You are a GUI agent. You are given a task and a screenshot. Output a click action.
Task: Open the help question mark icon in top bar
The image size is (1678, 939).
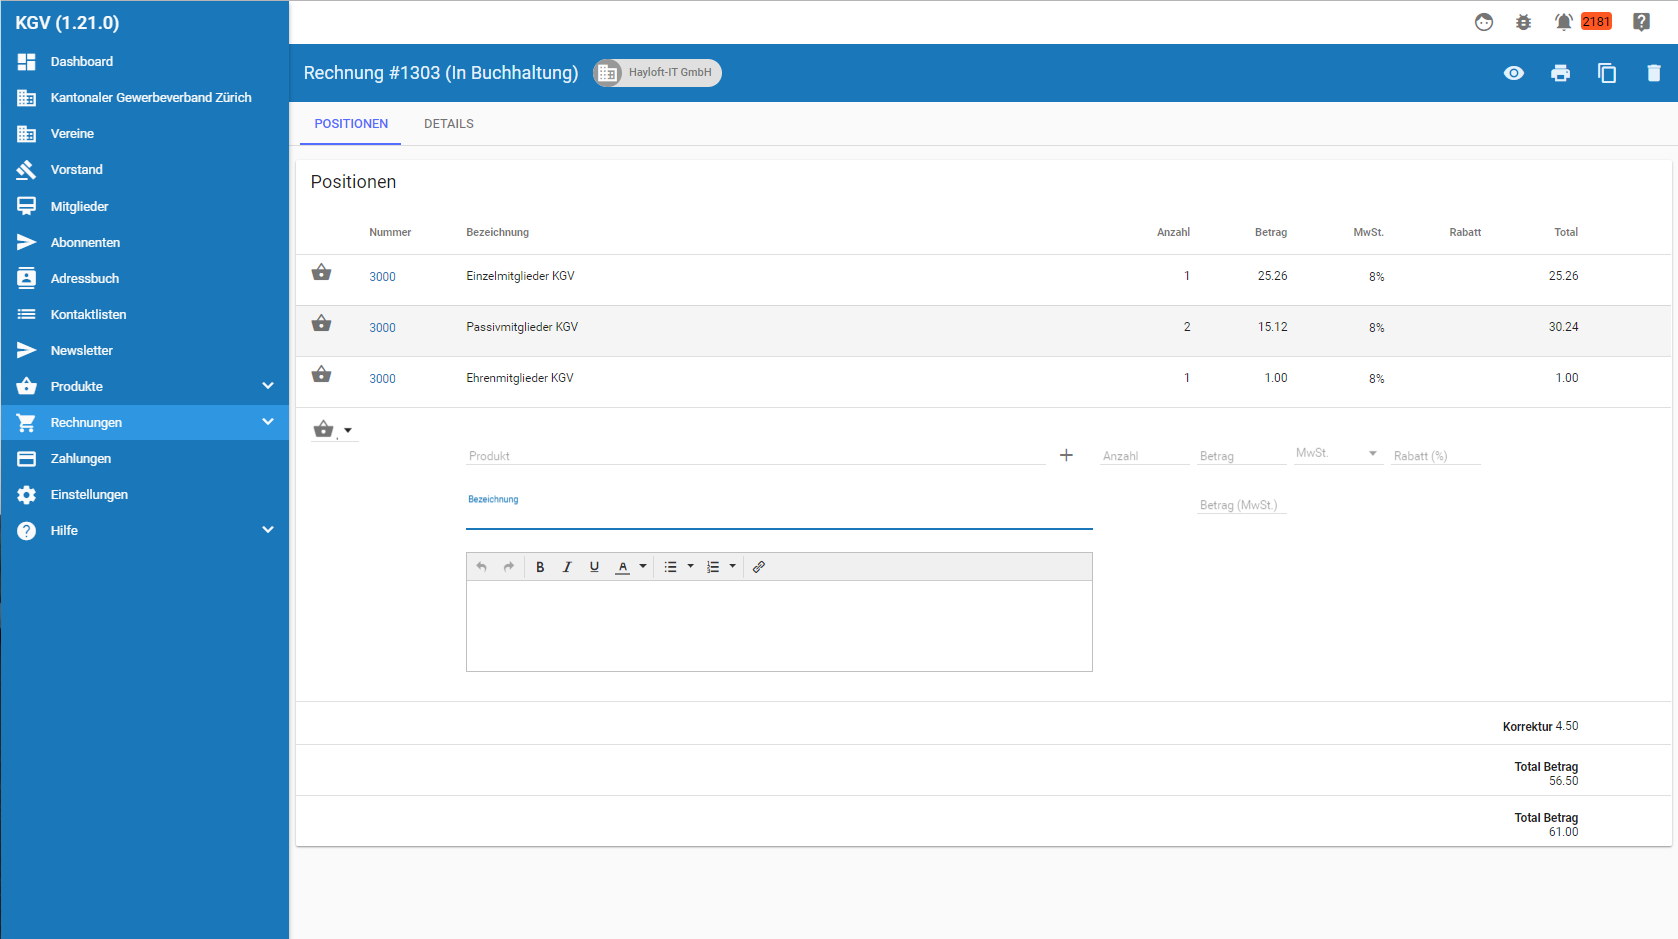(x=1641, y=22)
